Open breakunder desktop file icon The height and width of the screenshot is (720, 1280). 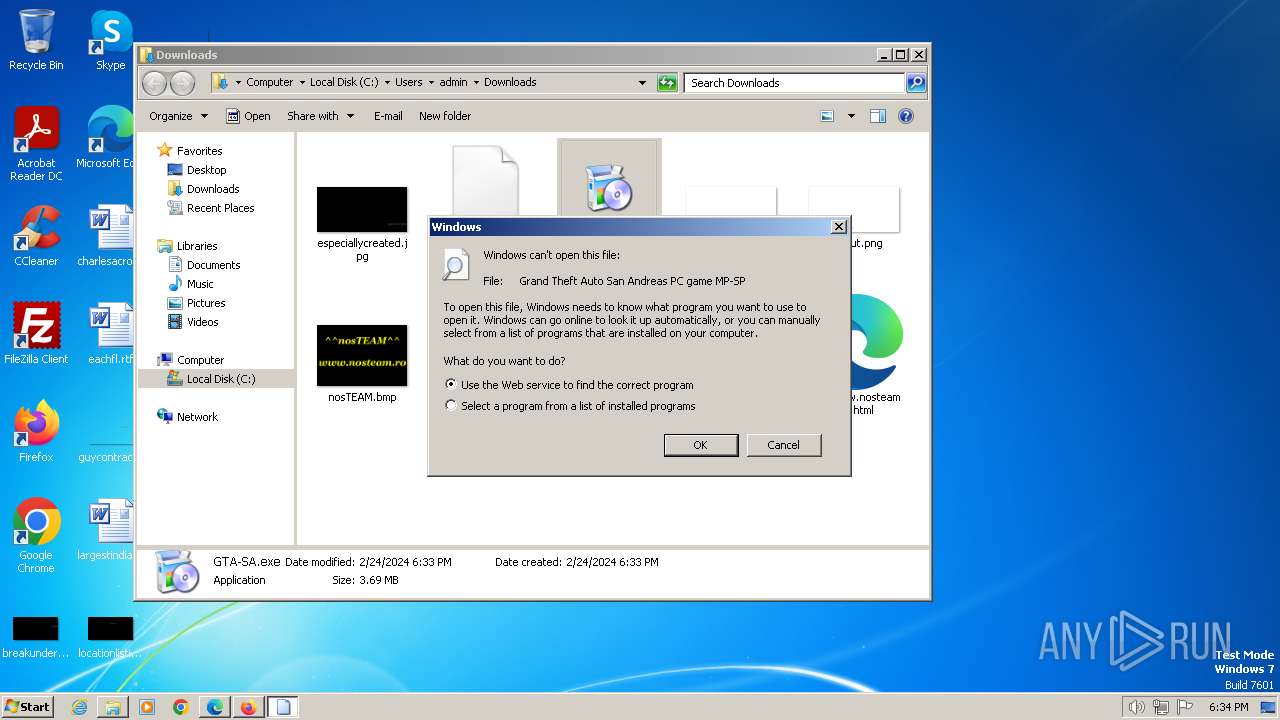point(36,638)
